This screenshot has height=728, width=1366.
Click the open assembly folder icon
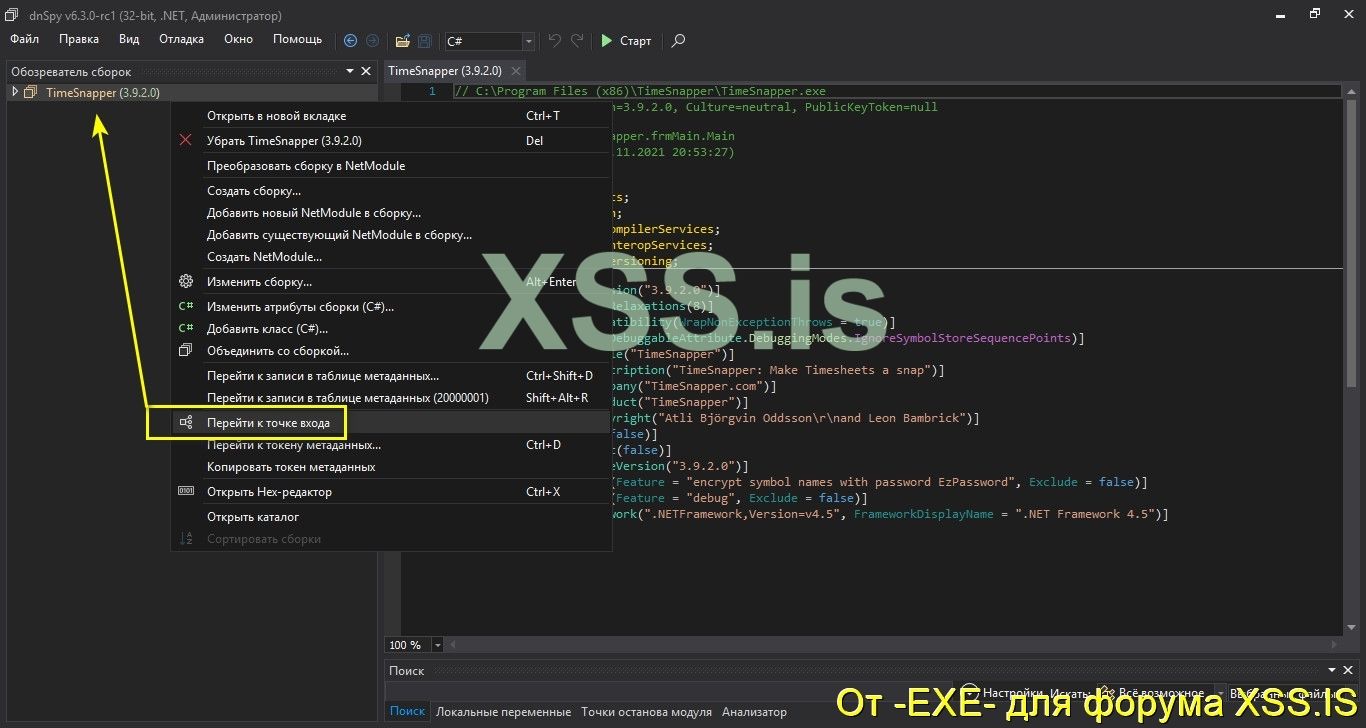pyautogui.click(x=403, y=40)
